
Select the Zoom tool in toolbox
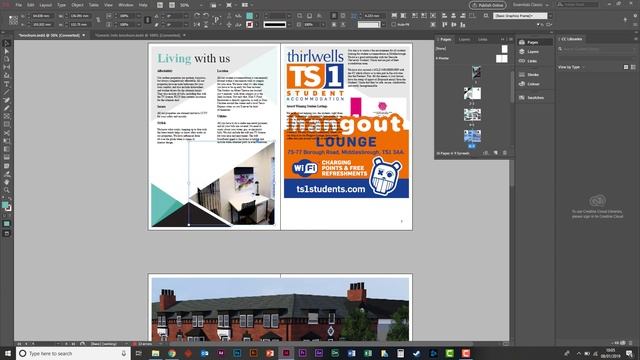coord(7,190)
